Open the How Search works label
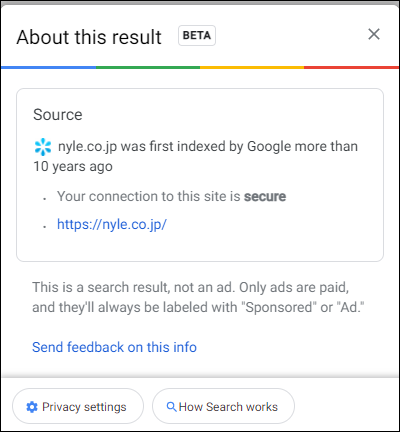400x432 pixels. click(x=228, y=407)
